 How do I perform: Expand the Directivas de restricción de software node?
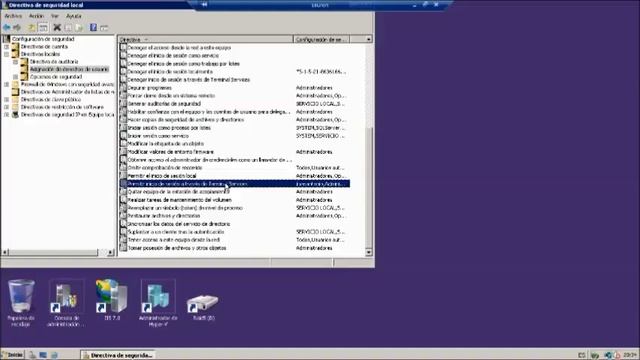point(7,107)
